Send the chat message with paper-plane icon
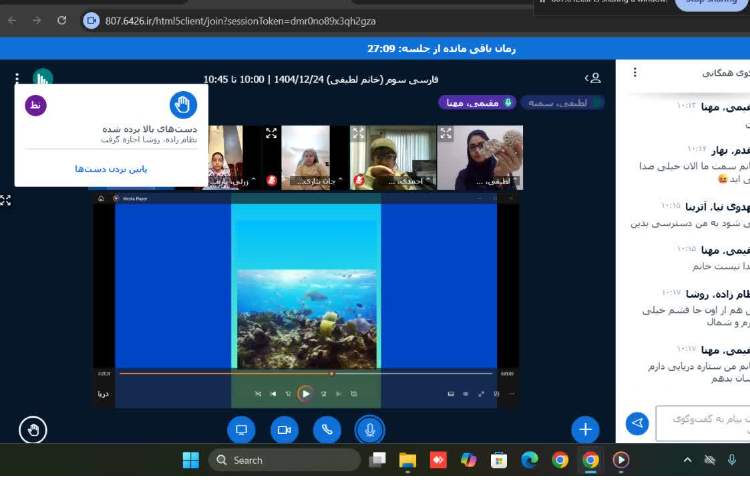The image size is (750, 480). point(638,423)
